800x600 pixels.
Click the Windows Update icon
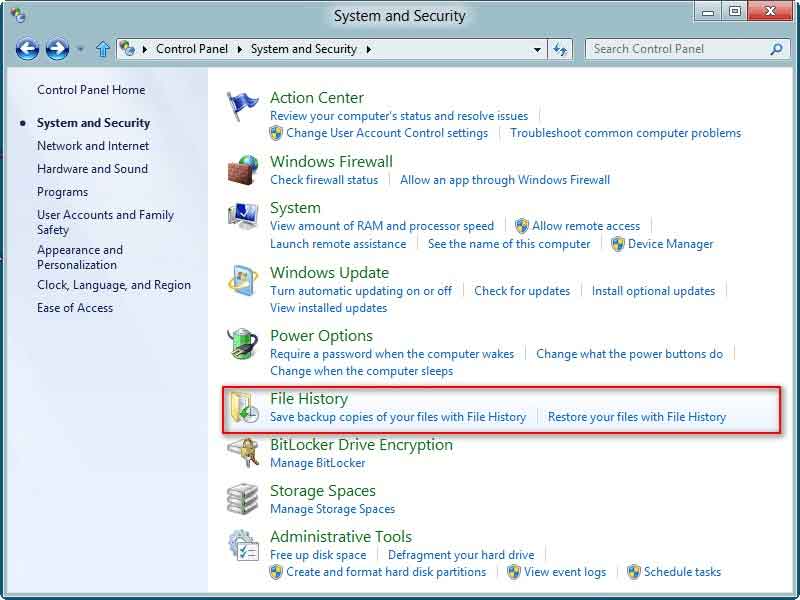243,280
